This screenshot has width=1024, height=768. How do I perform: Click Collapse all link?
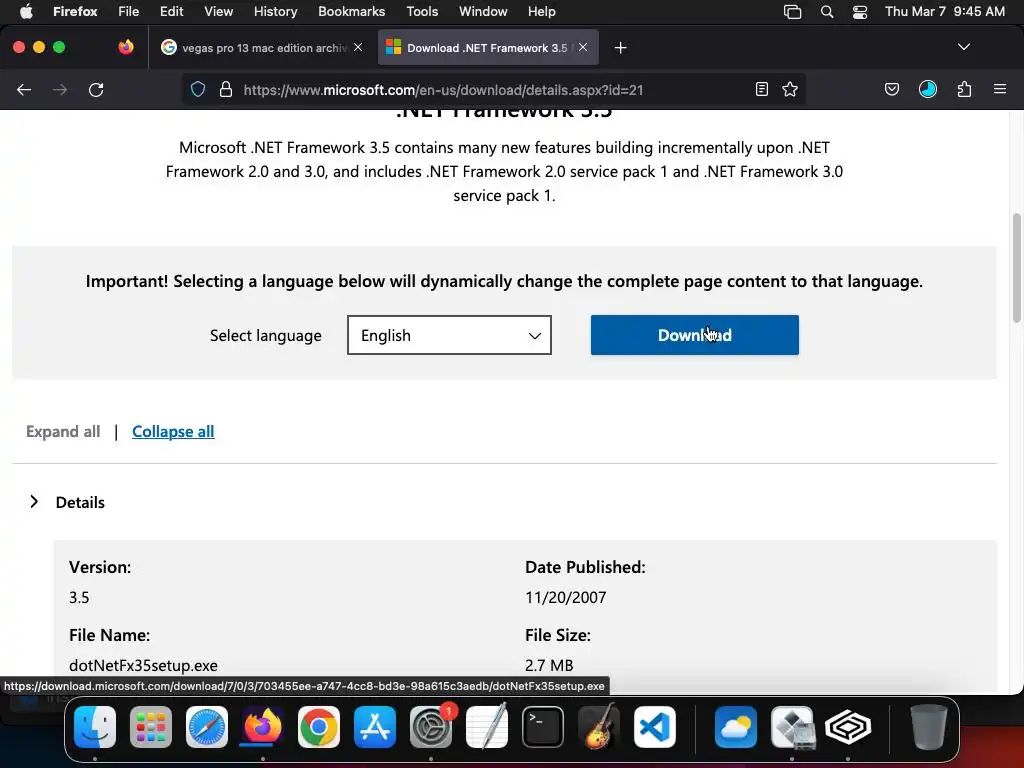[x=173, y=432]
